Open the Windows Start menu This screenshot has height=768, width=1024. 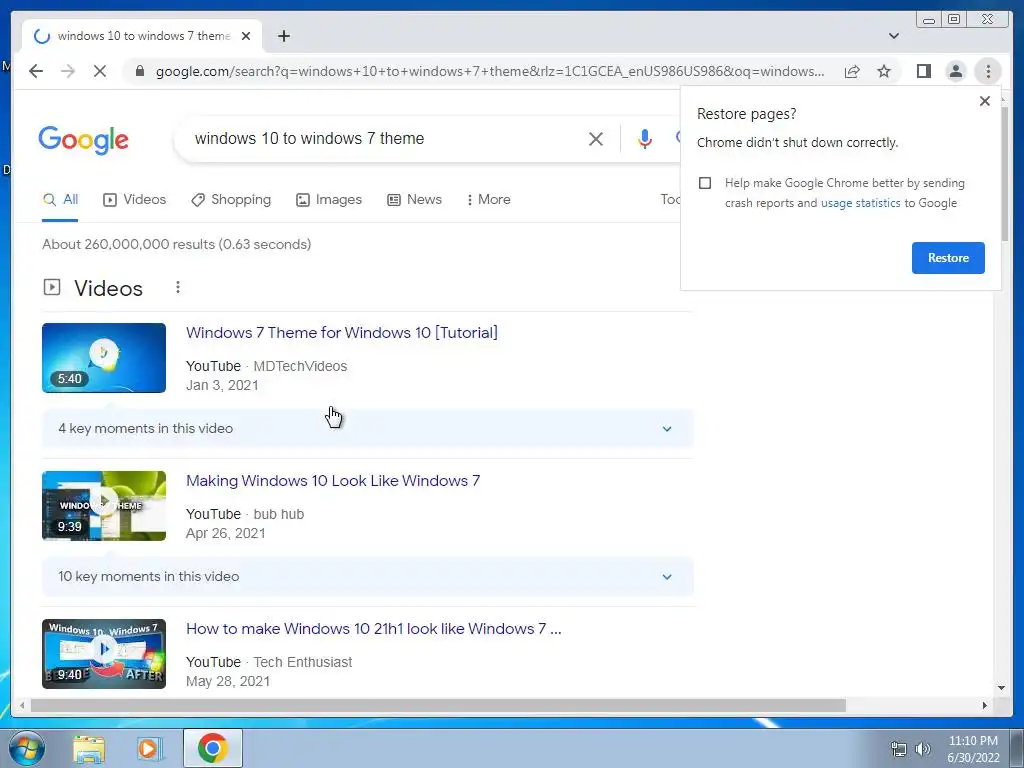[25, 748]
